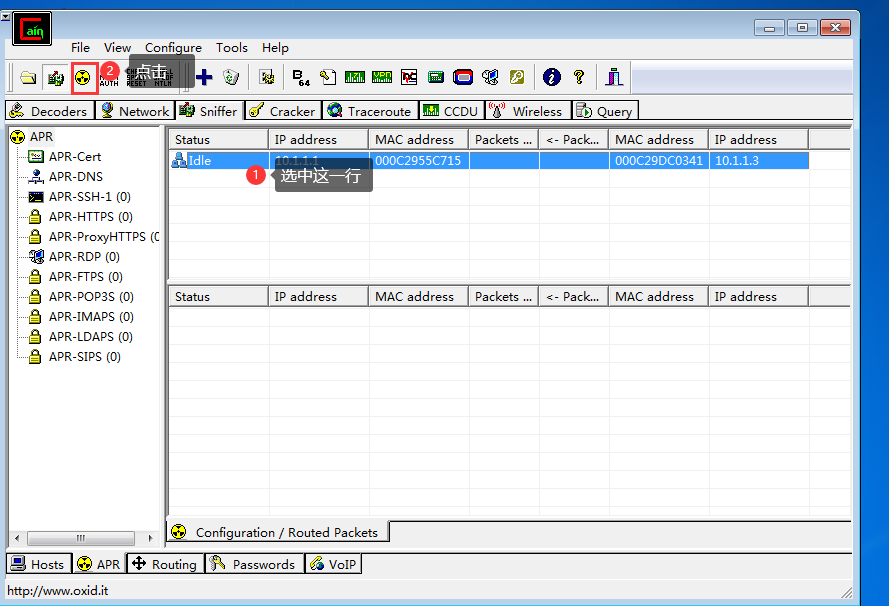Click the open folder toolbar icon
The width and height of the screenshot is (889, 606).
[x=28, y=78]
